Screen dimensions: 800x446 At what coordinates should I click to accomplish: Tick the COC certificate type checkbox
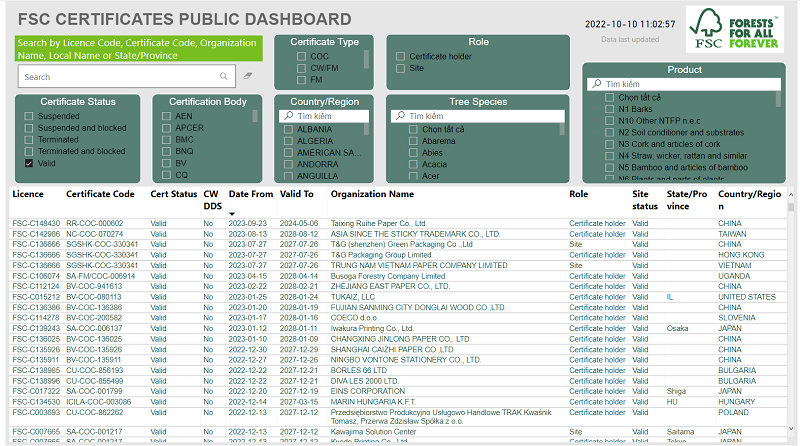click(x=299, y=57)
